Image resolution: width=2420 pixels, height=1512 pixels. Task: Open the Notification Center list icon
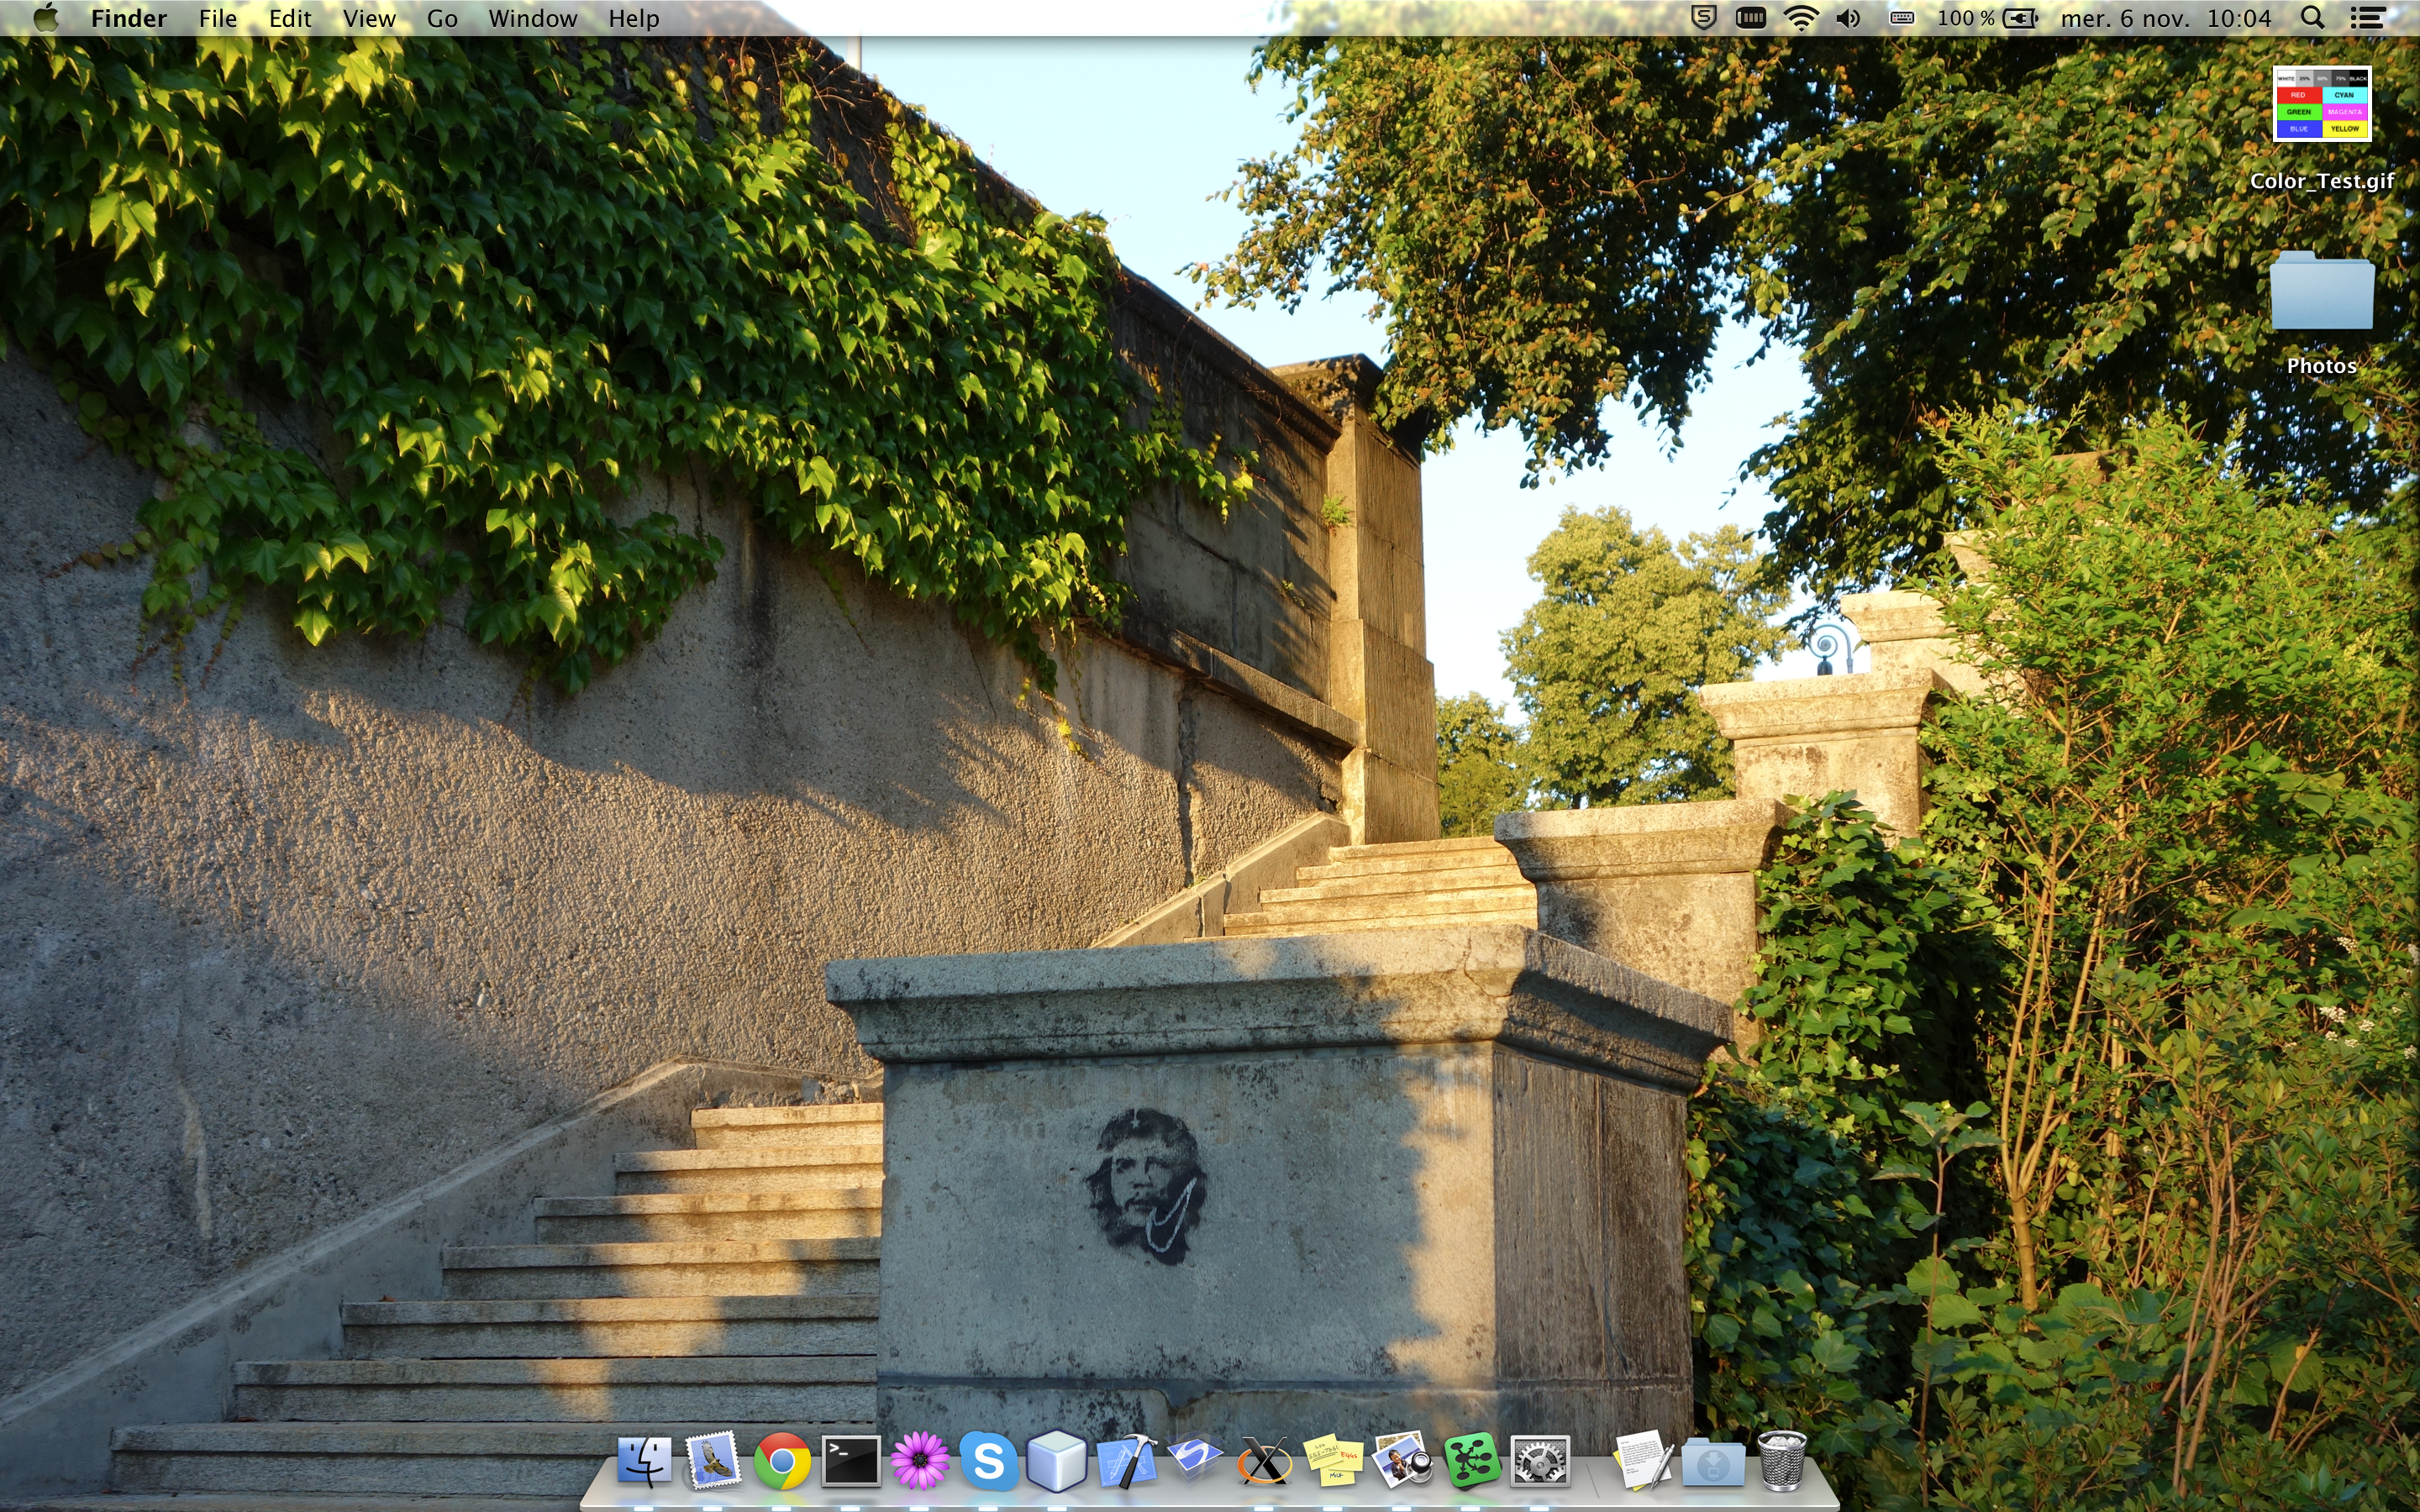2367,18
